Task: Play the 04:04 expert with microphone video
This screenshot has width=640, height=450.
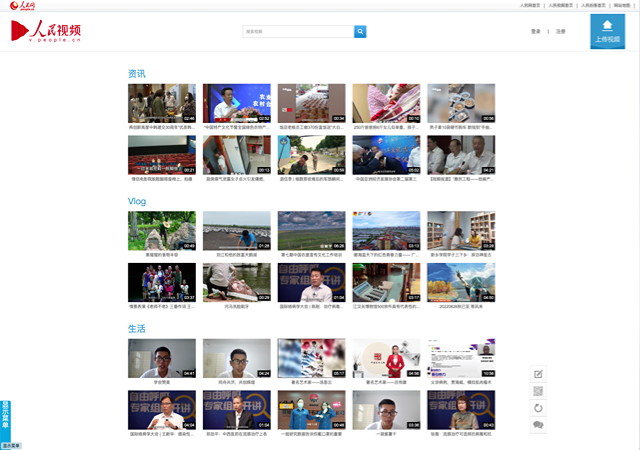Action: (162, 410)
